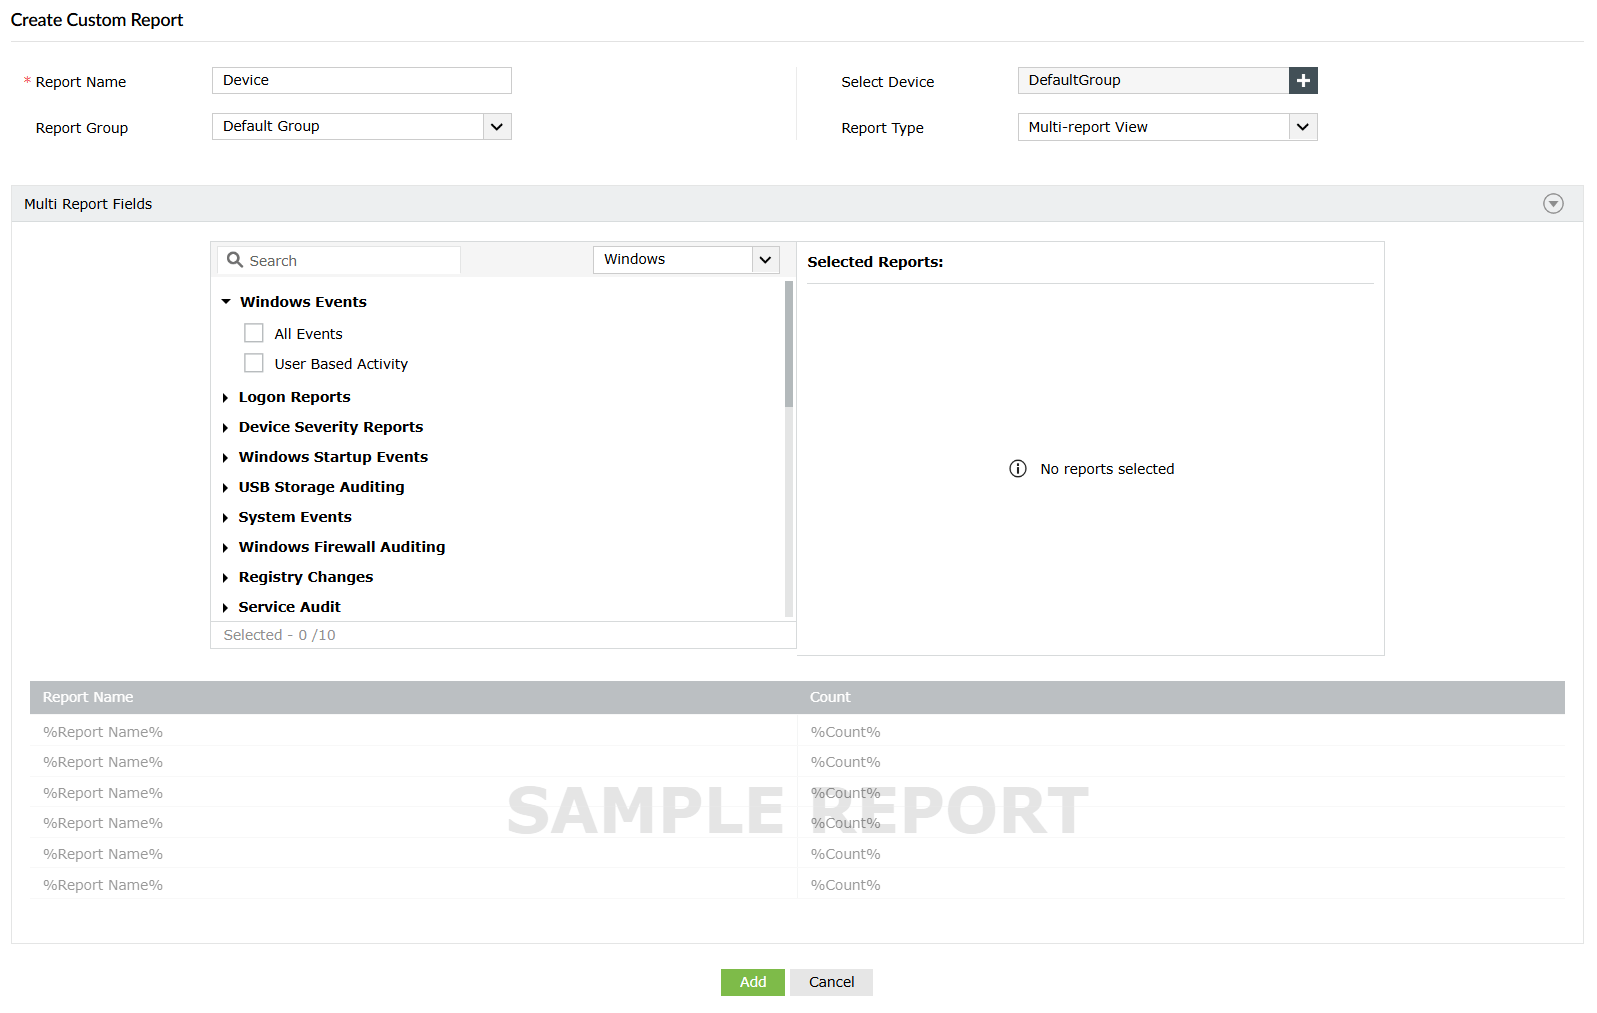This screenshot has width=1597, height=1013.
Task: Click the Search reports input field
Action: (339, 260)
